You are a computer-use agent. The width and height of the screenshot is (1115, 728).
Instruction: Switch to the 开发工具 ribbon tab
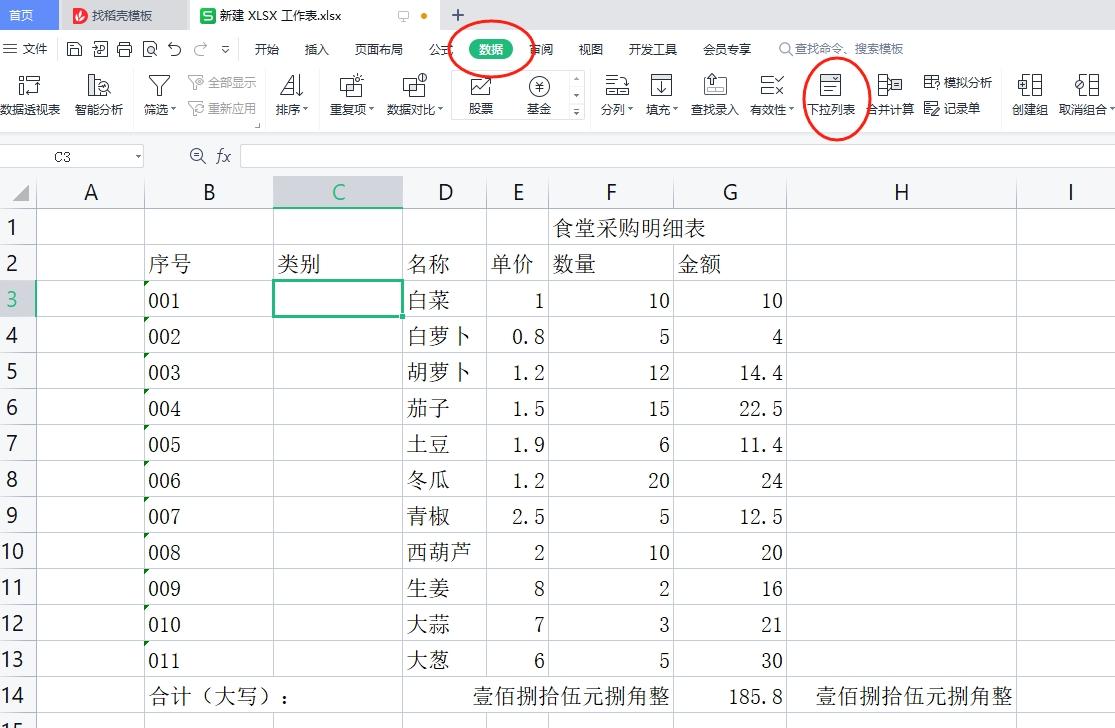[x=652, y=49]
